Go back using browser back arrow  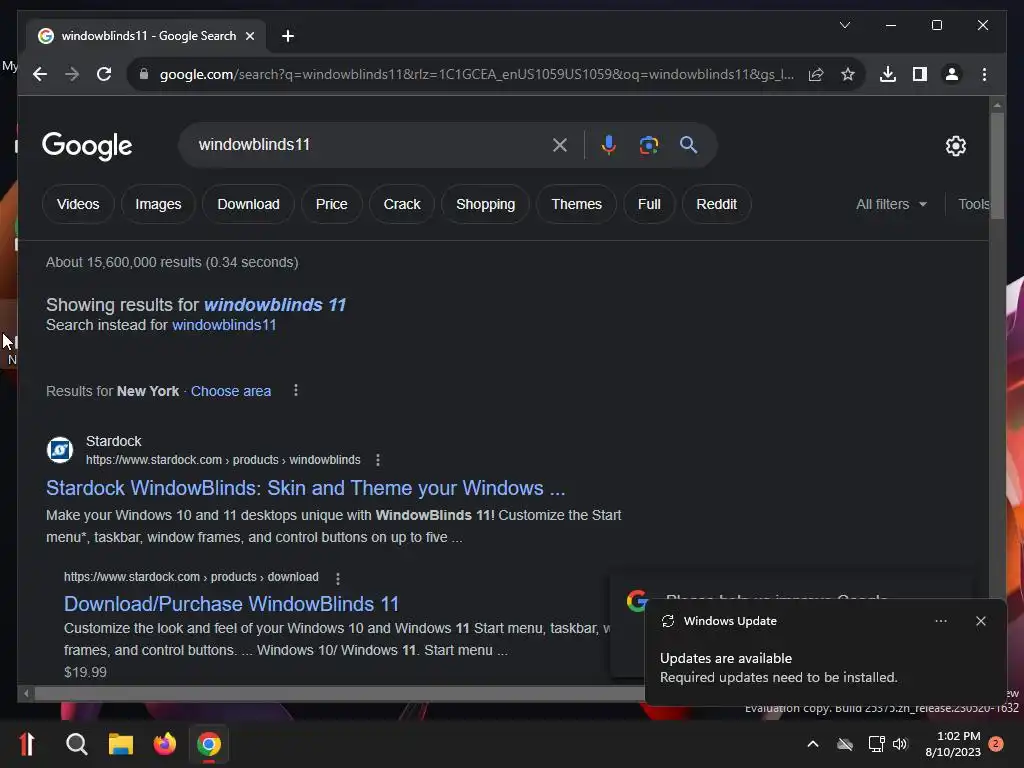click(x=40, y=74)
